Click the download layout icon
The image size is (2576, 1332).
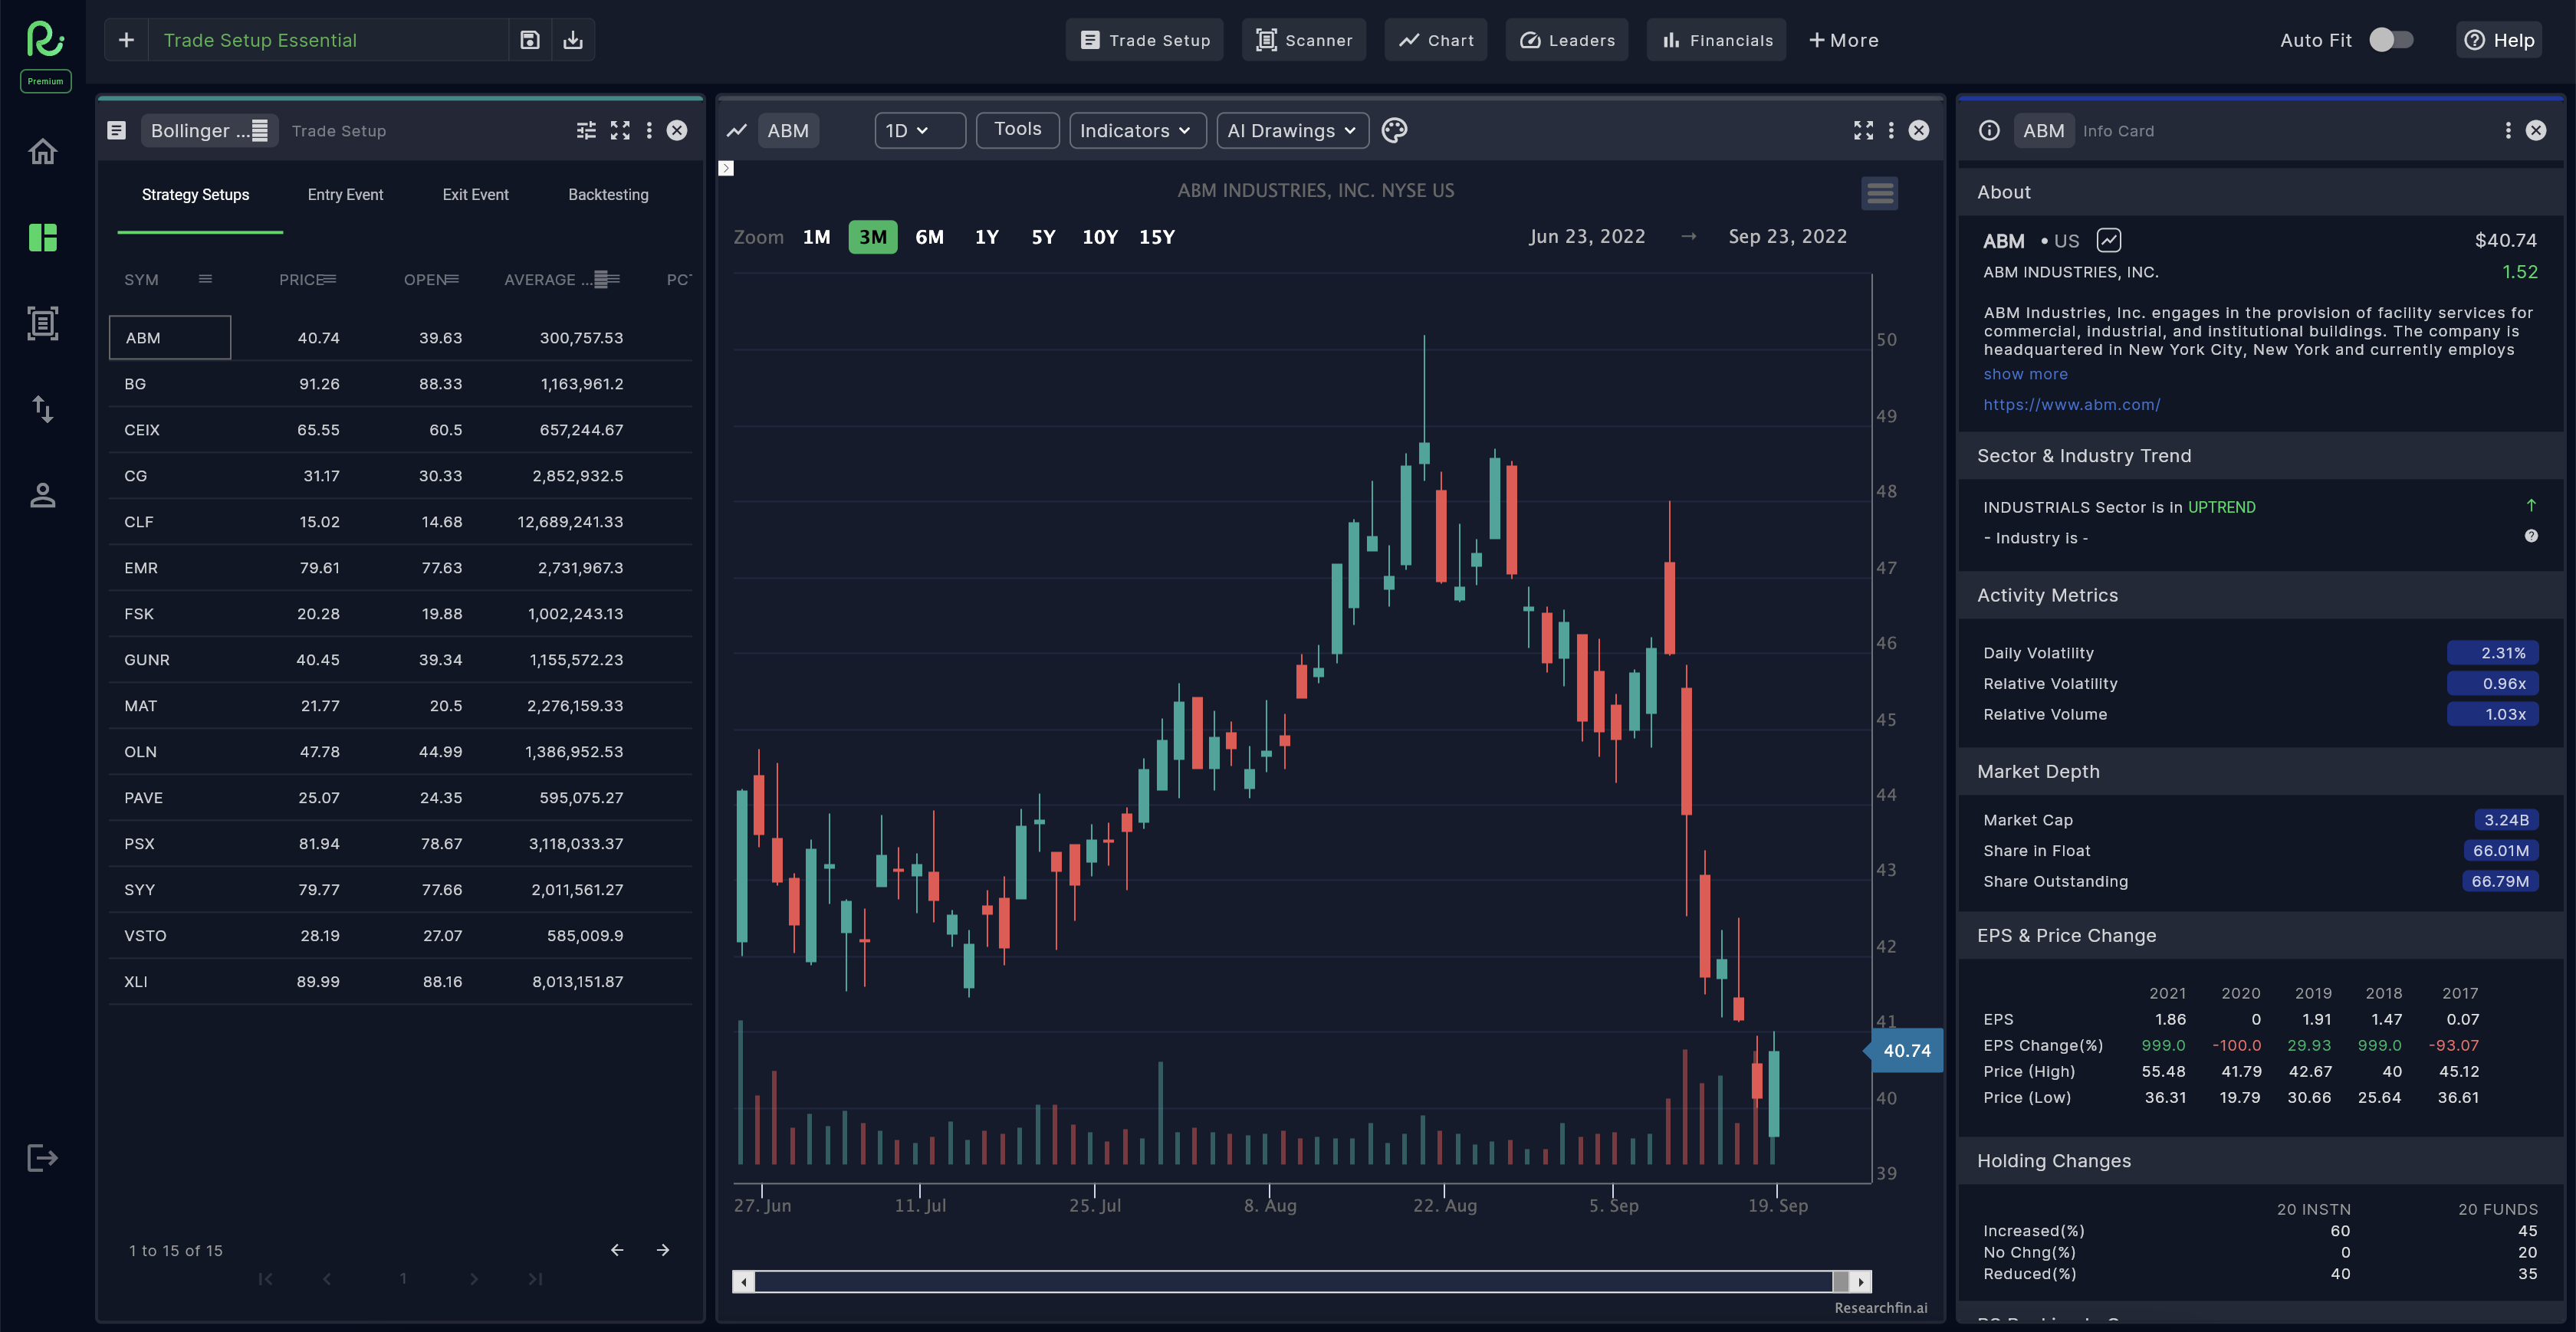pyautogui.click(x=573, y=40)
